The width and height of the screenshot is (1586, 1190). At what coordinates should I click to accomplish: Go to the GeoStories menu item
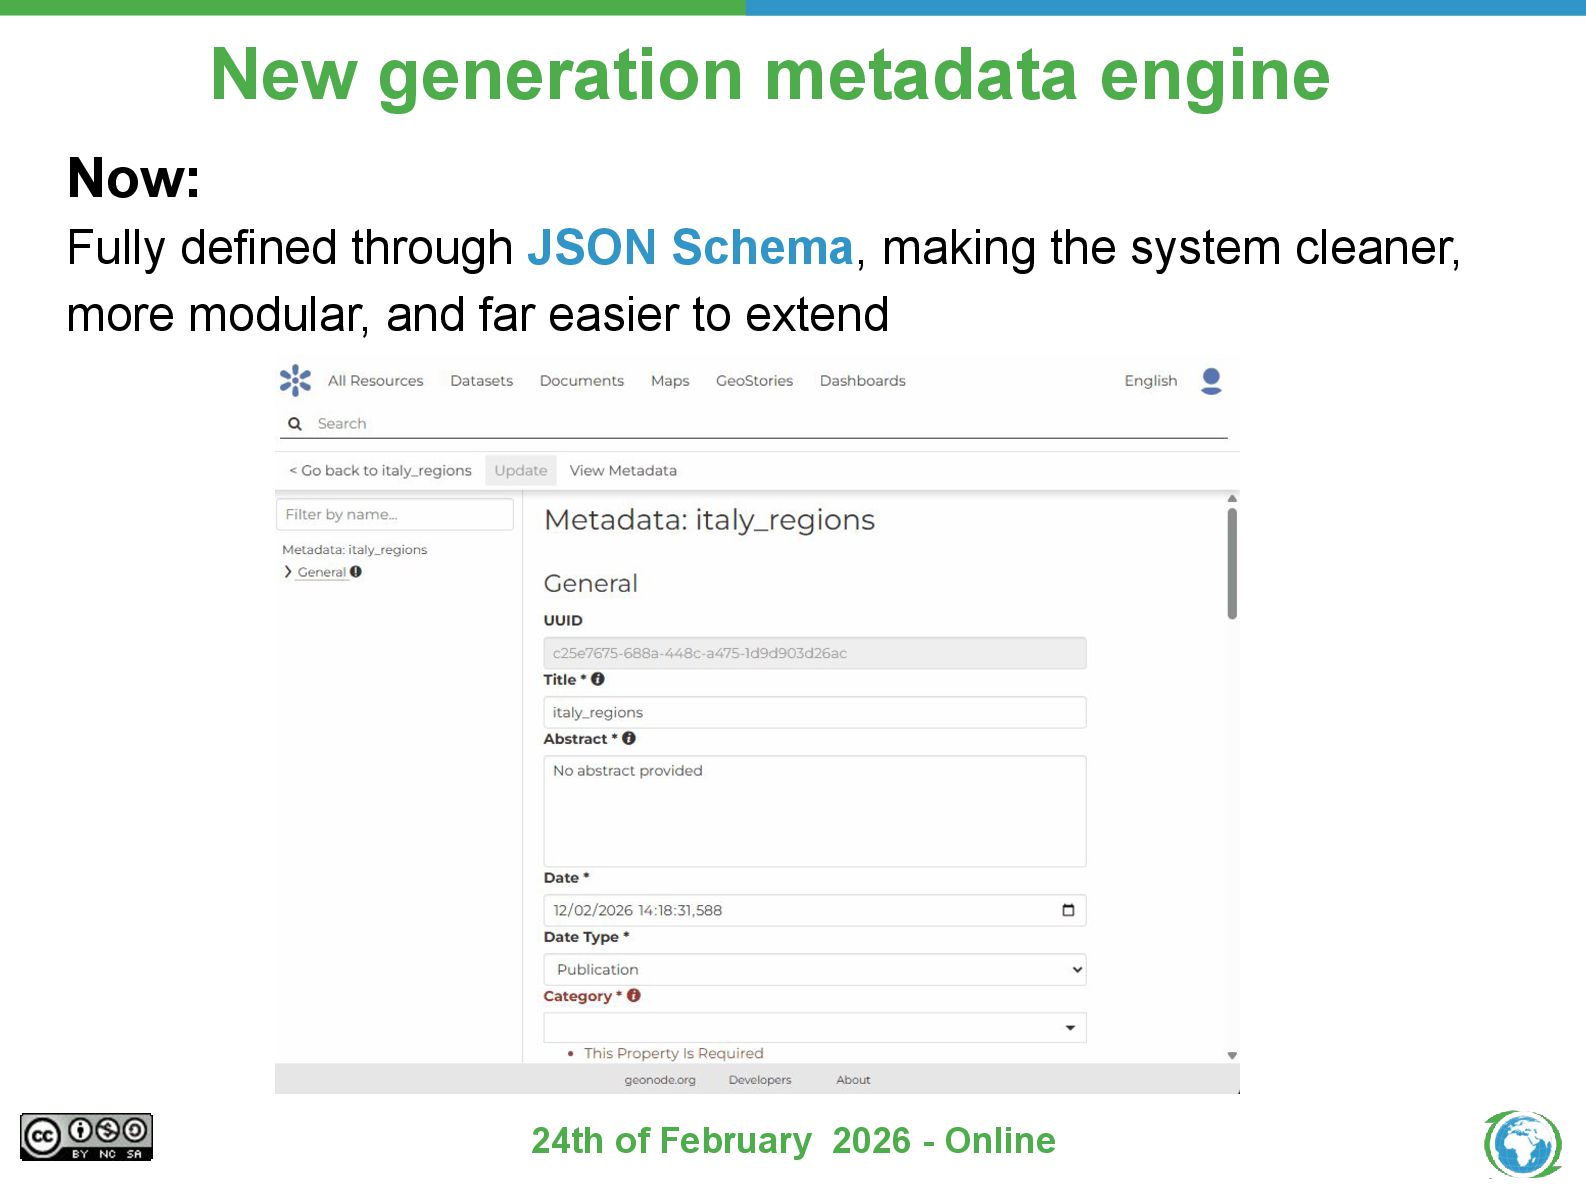(754, 381)
